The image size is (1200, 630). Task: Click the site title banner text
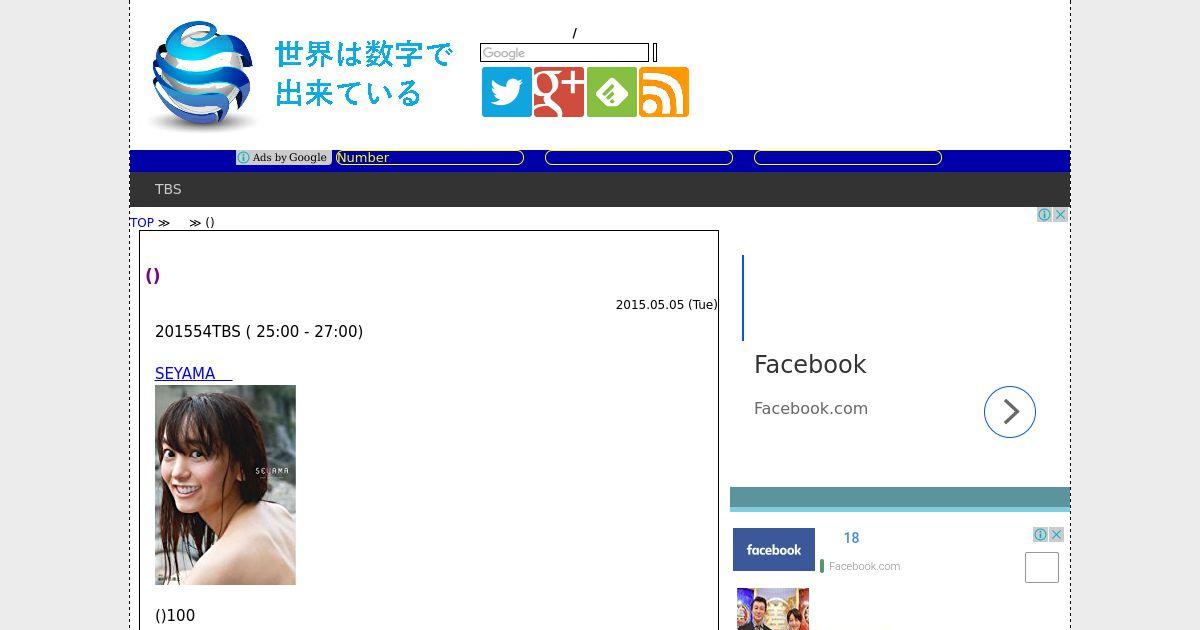(x=364, y=74)
